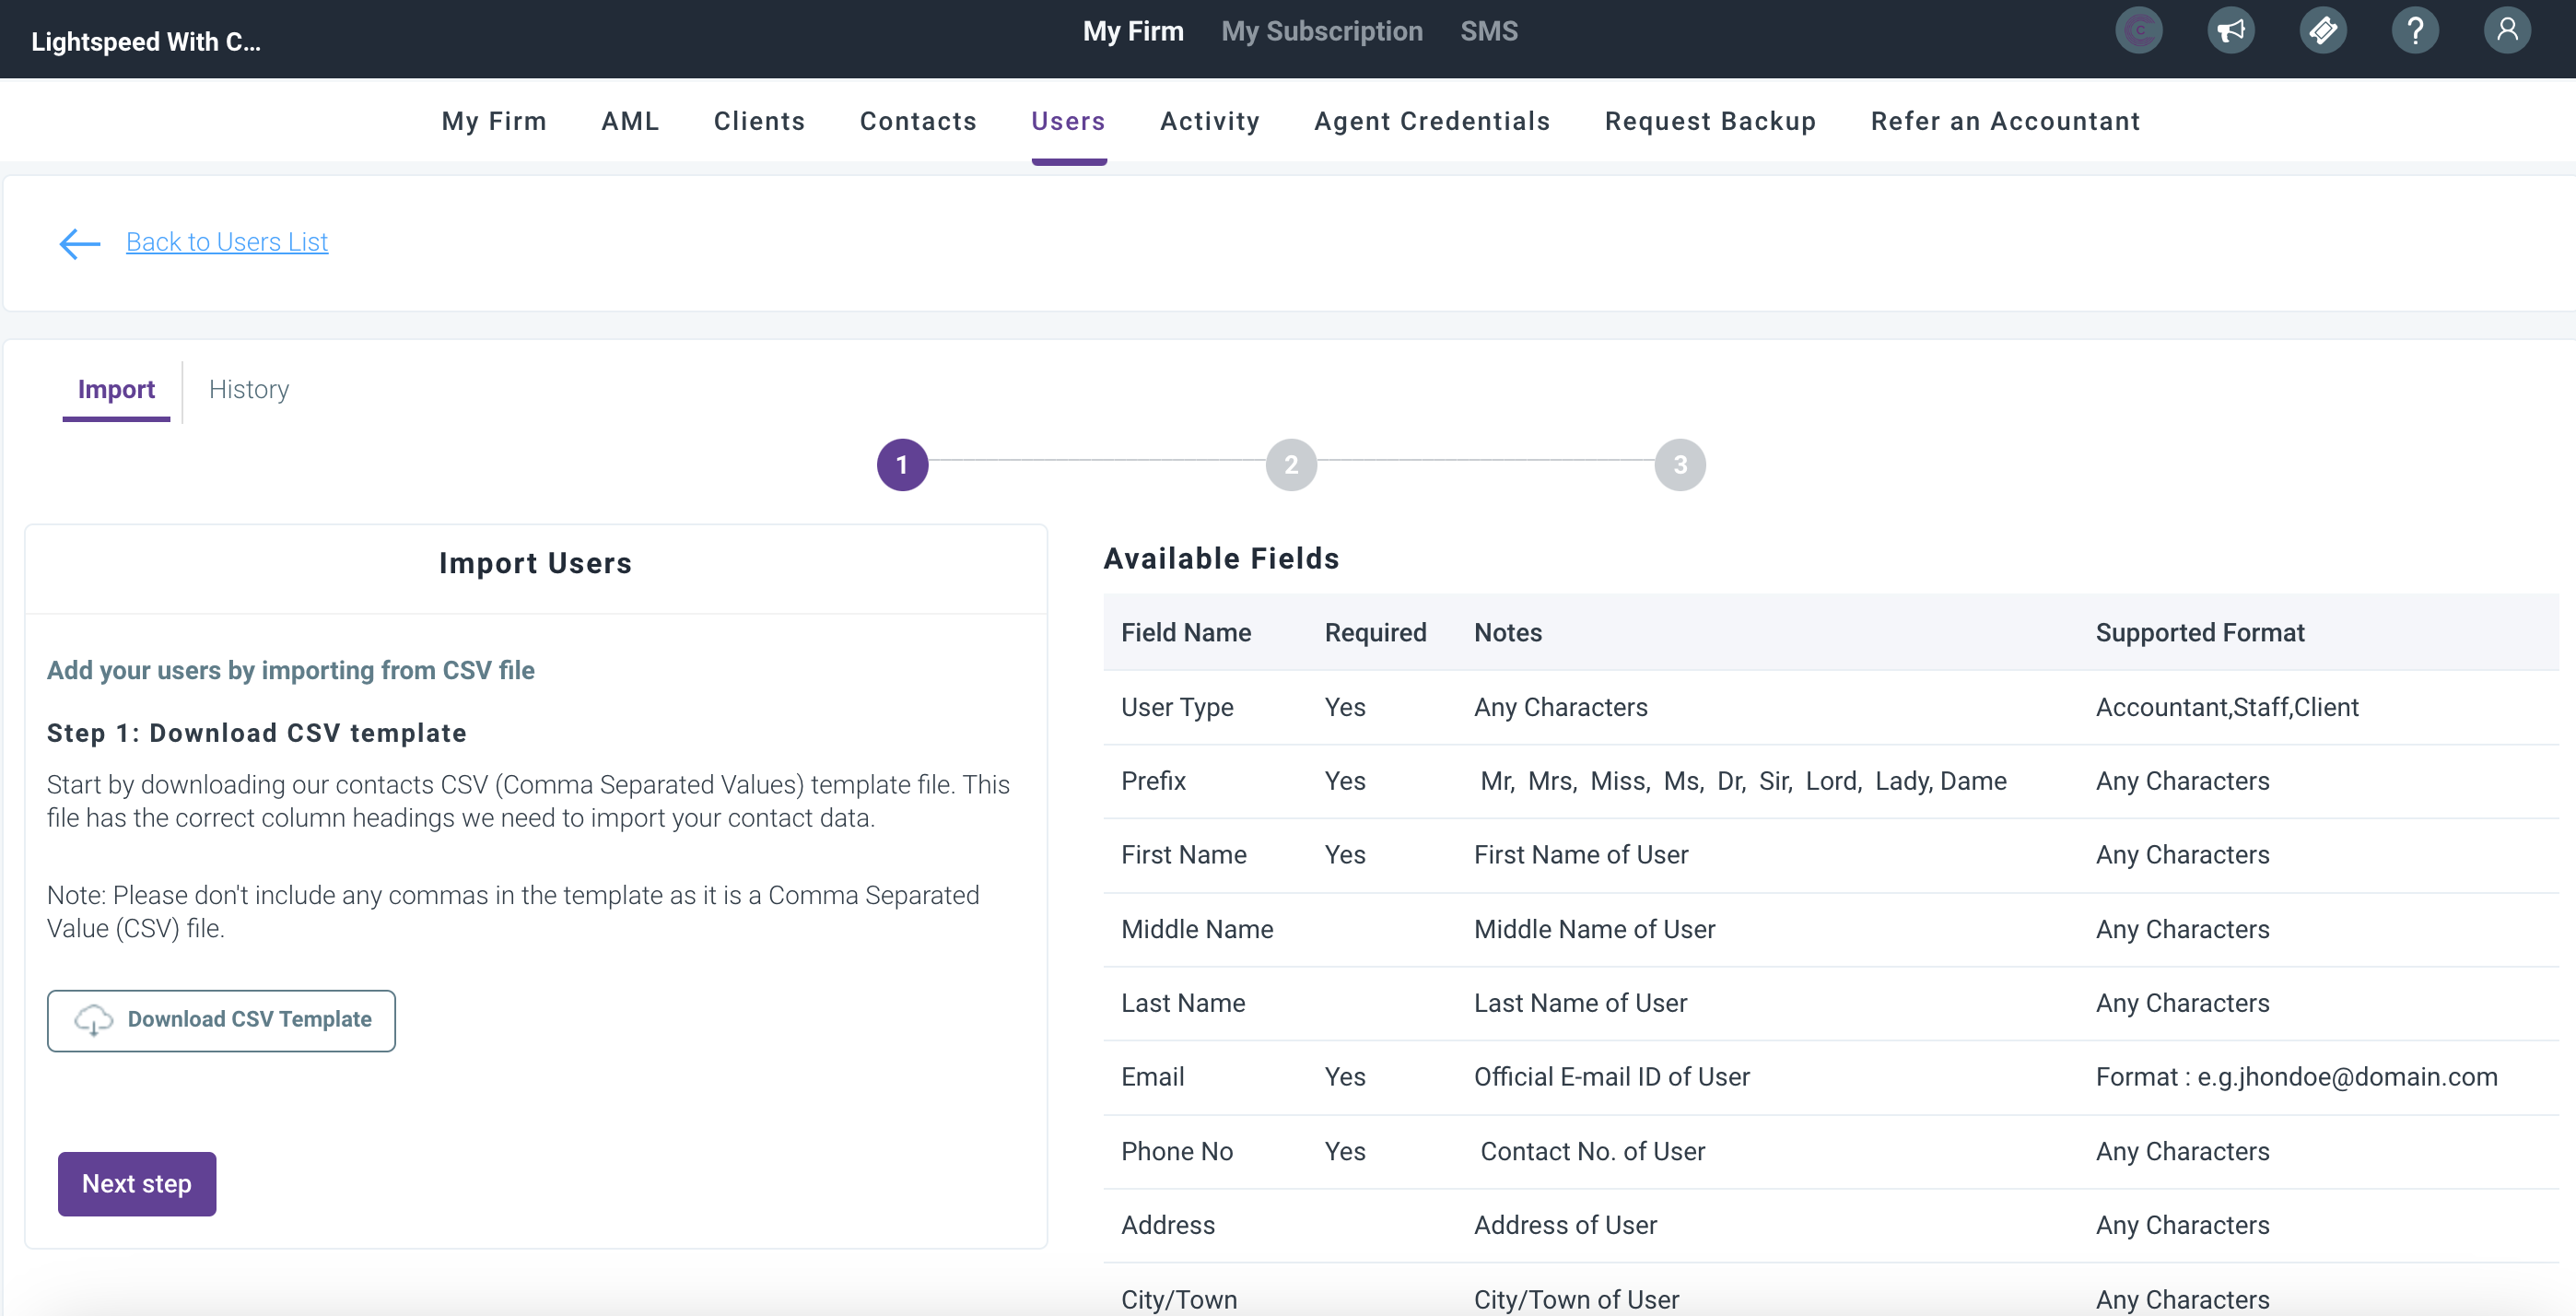Open the Clients section
Screen dimensions: 2576x1316
[x=759, y=121]
